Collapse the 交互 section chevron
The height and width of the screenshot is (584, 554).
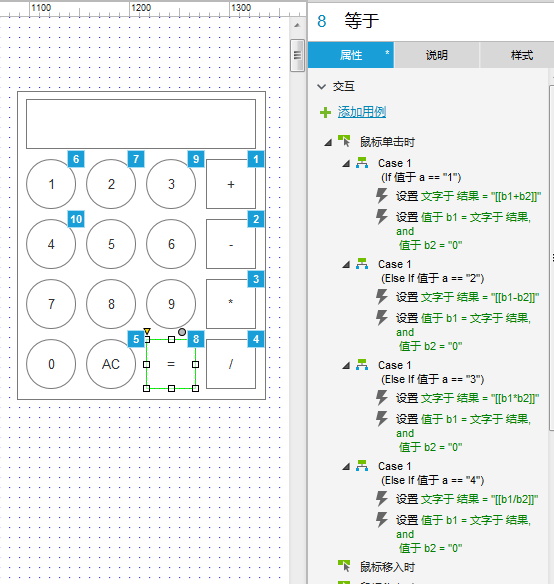(321, 87)
